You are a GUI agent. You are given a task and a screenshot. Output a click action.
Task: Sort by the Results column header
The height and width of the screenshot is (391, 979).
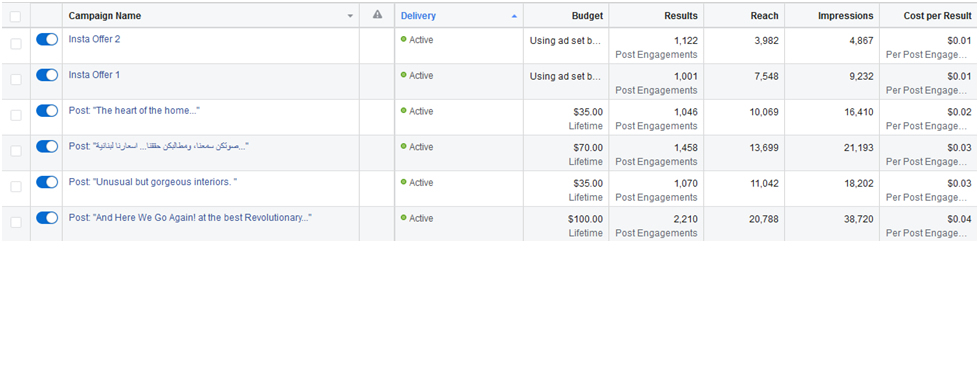(x=681, y=16)
